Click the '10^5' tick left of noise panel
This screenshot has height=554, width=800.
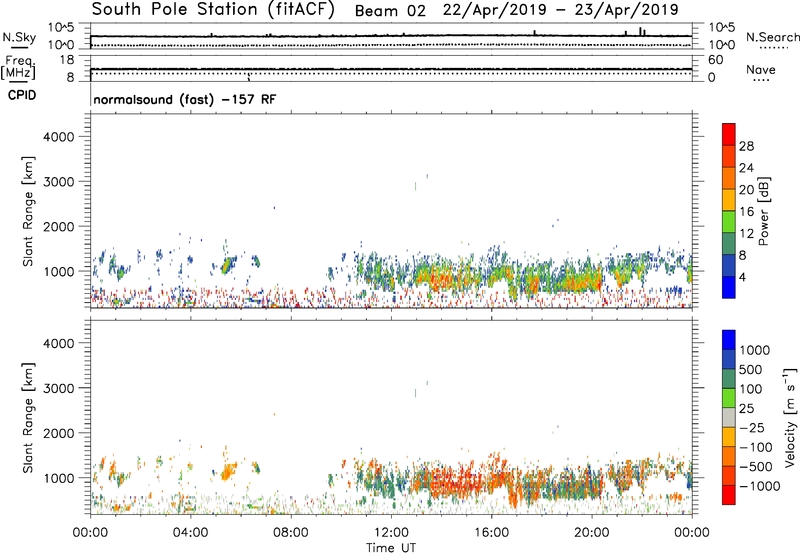[x=61, y=28]
